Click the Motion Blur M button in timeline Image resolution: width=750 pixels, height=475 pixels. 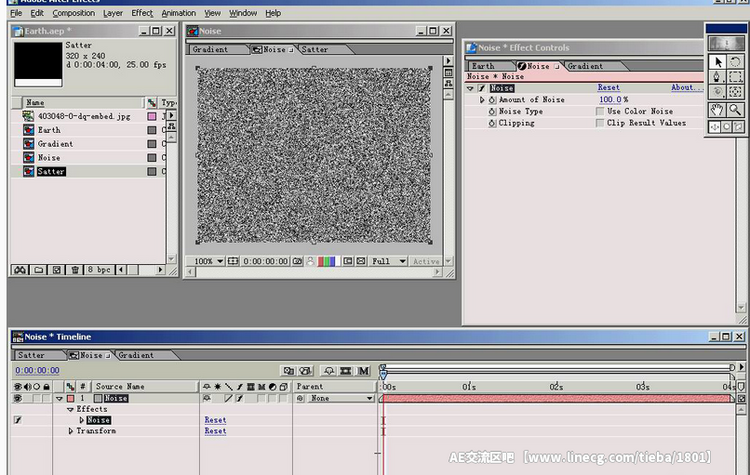pos(364,371)
